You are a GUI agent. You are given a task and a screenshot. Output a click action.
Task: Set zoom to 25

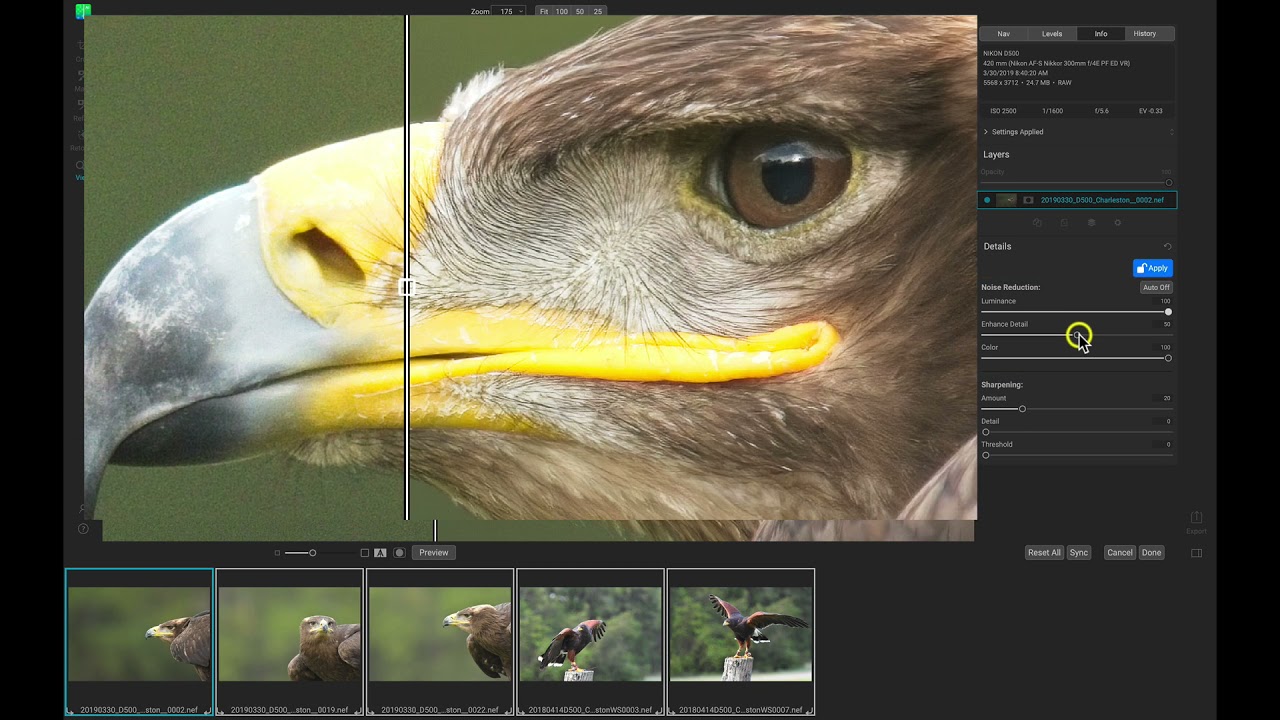click(598, 11)
